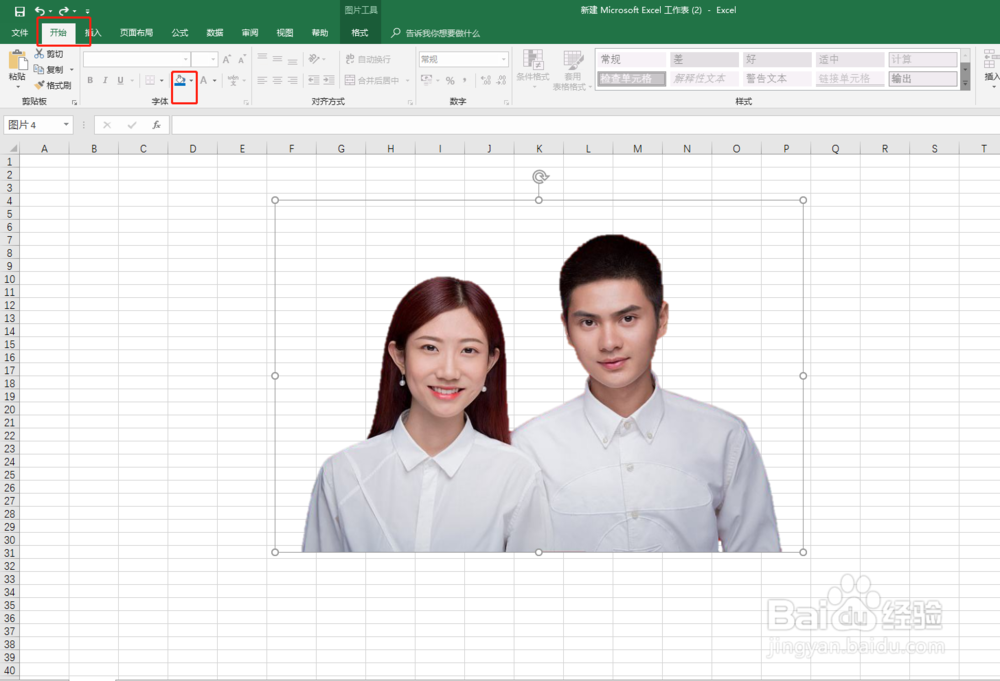Click the increase indent icon

click(x=328, y=80)
